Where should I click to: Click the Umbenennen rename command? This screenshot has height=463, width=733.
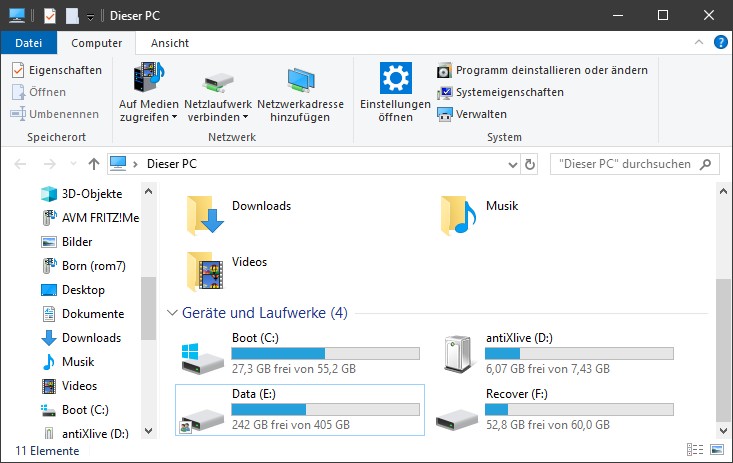pos(55,114)
